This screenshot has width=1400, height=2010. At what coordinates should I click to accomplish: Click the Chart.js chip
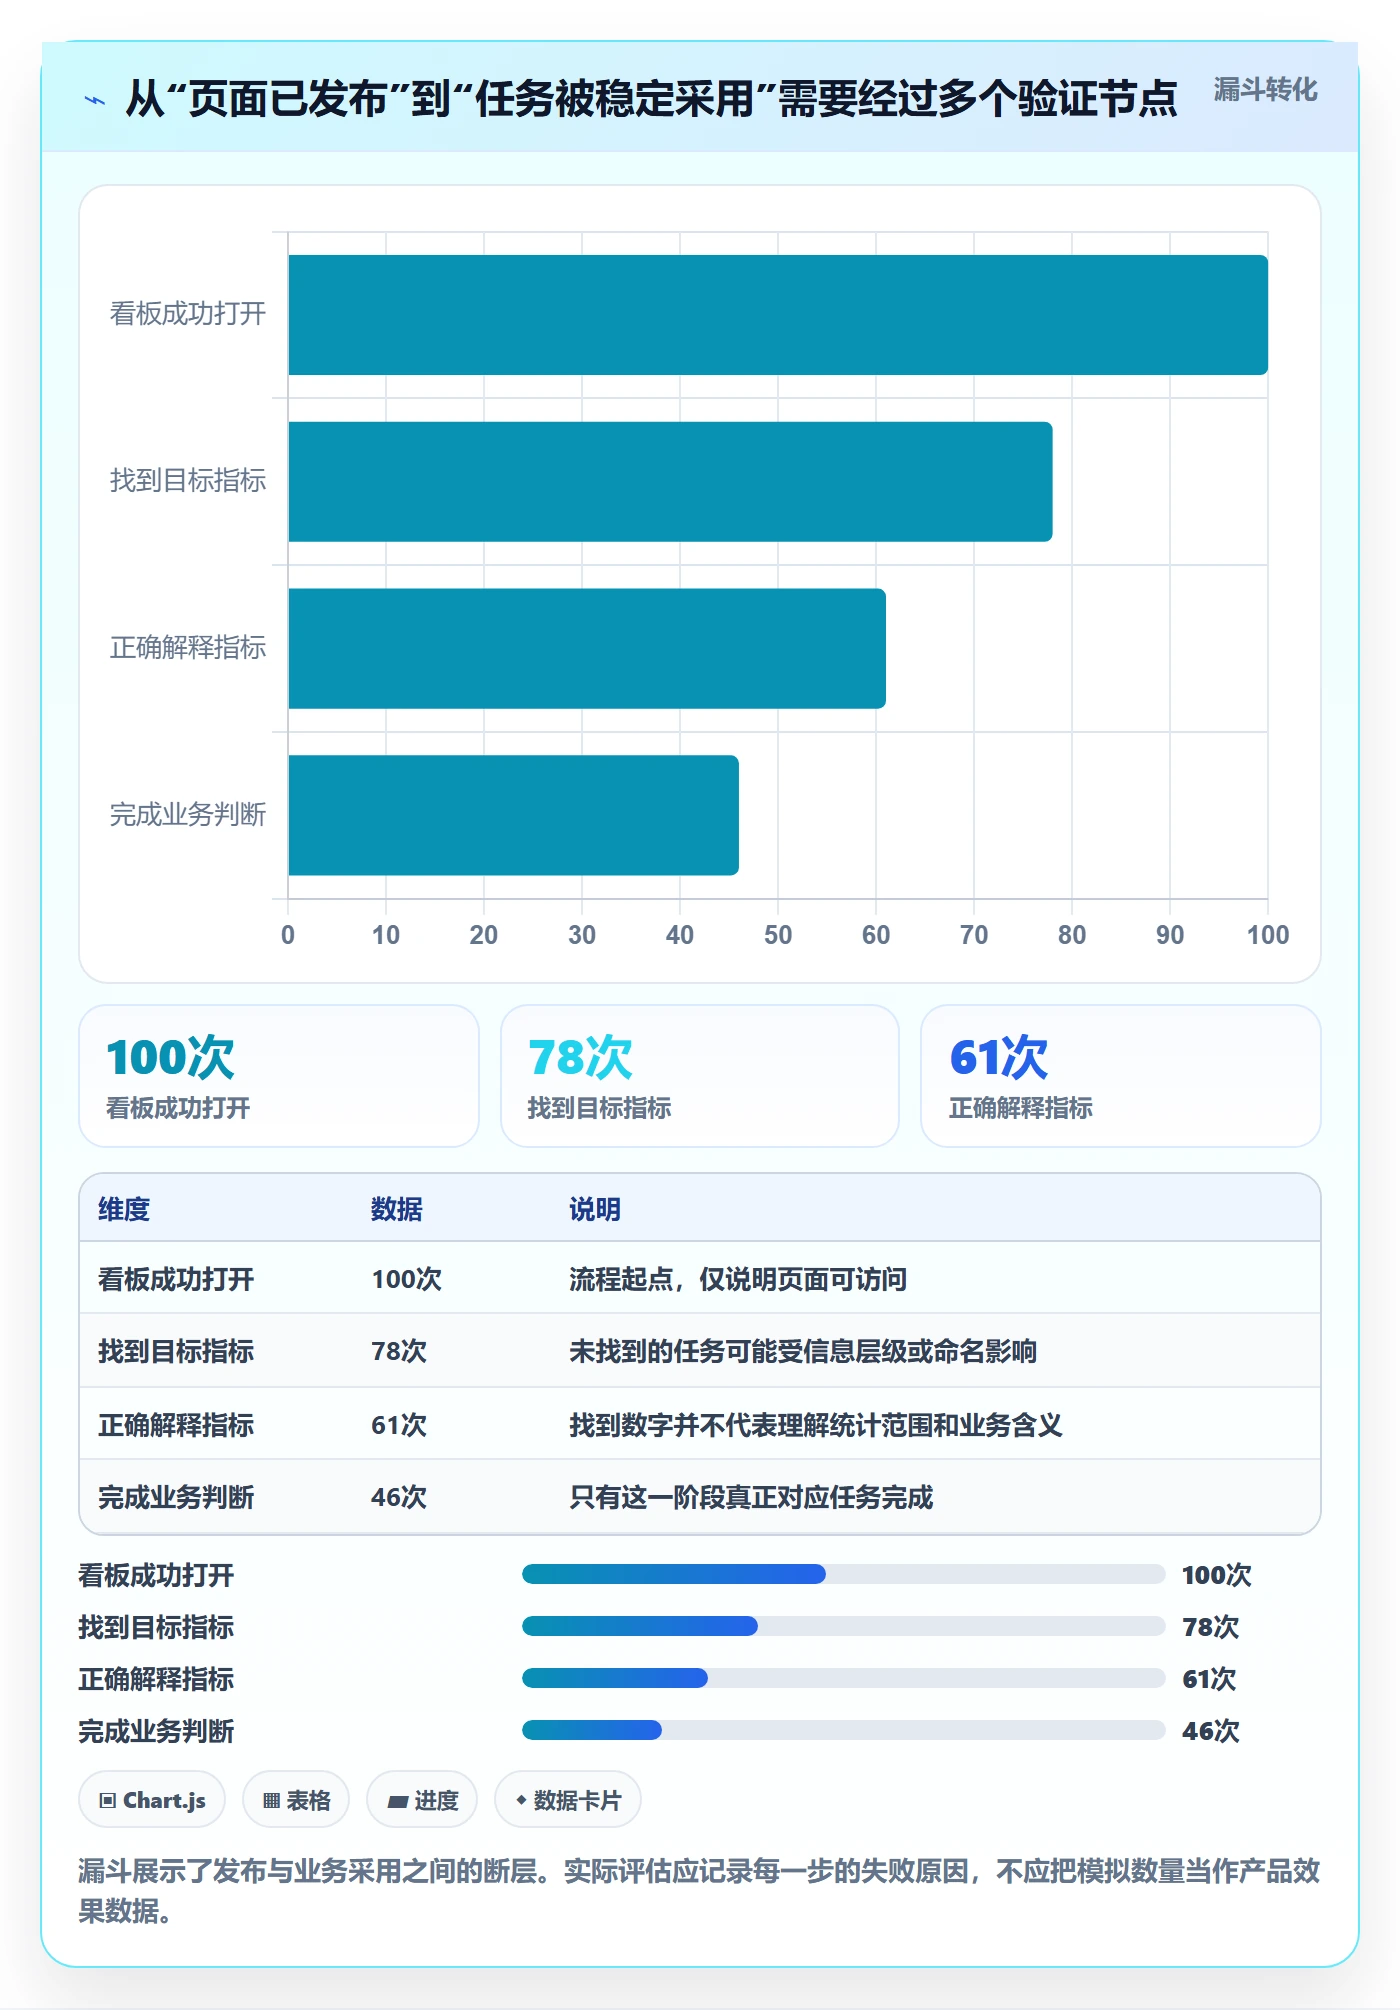(x=152, y=1800)
